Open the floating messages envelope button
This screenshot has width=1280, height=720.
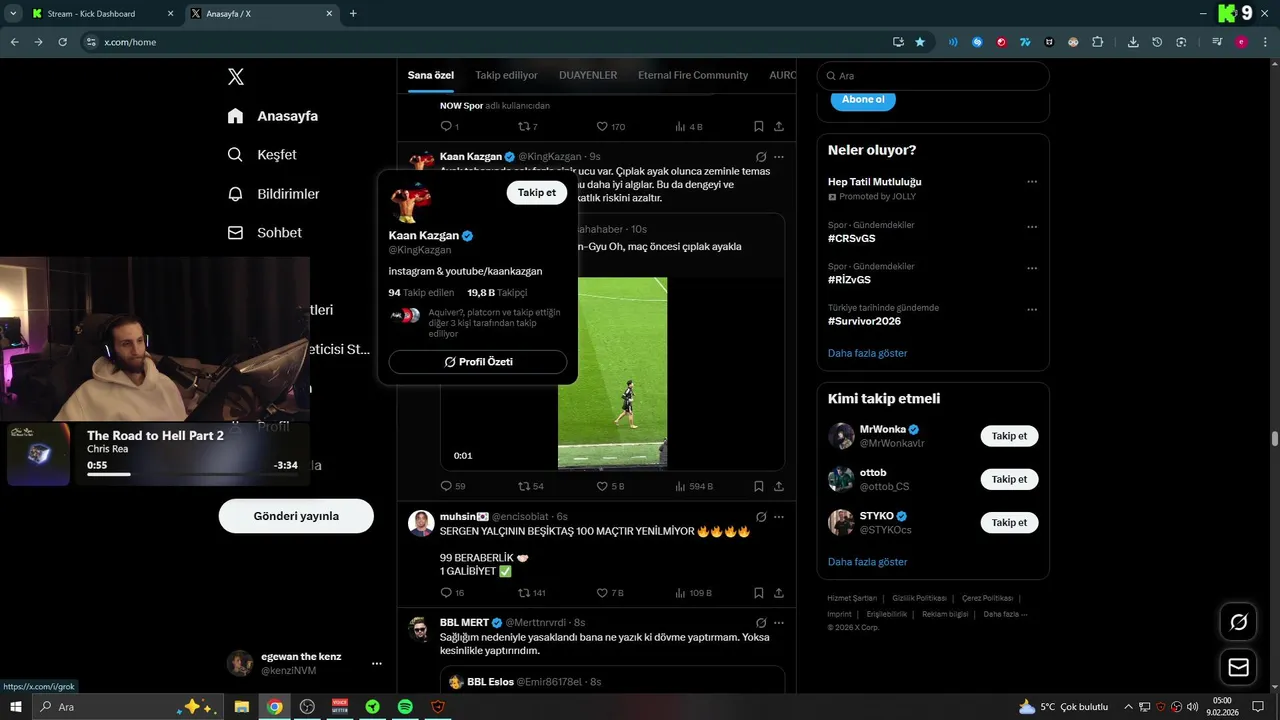1238,667
